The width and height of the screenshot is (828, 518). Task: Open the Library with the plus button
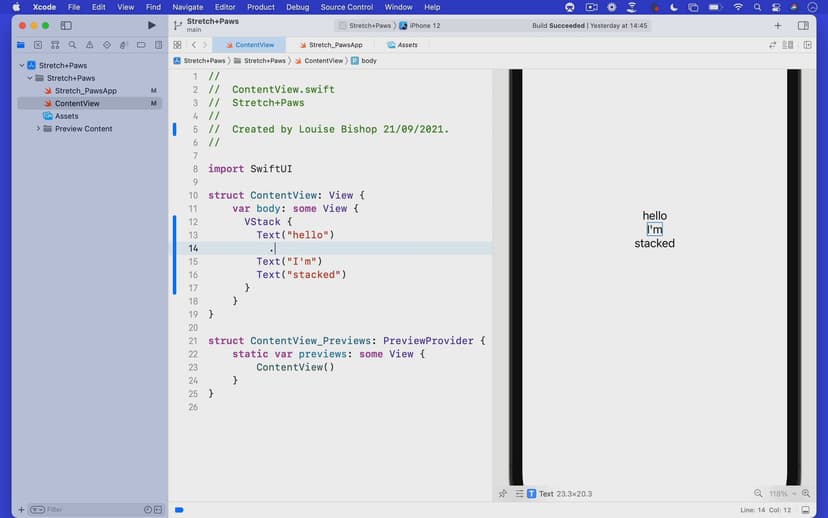tap(778, 25)
